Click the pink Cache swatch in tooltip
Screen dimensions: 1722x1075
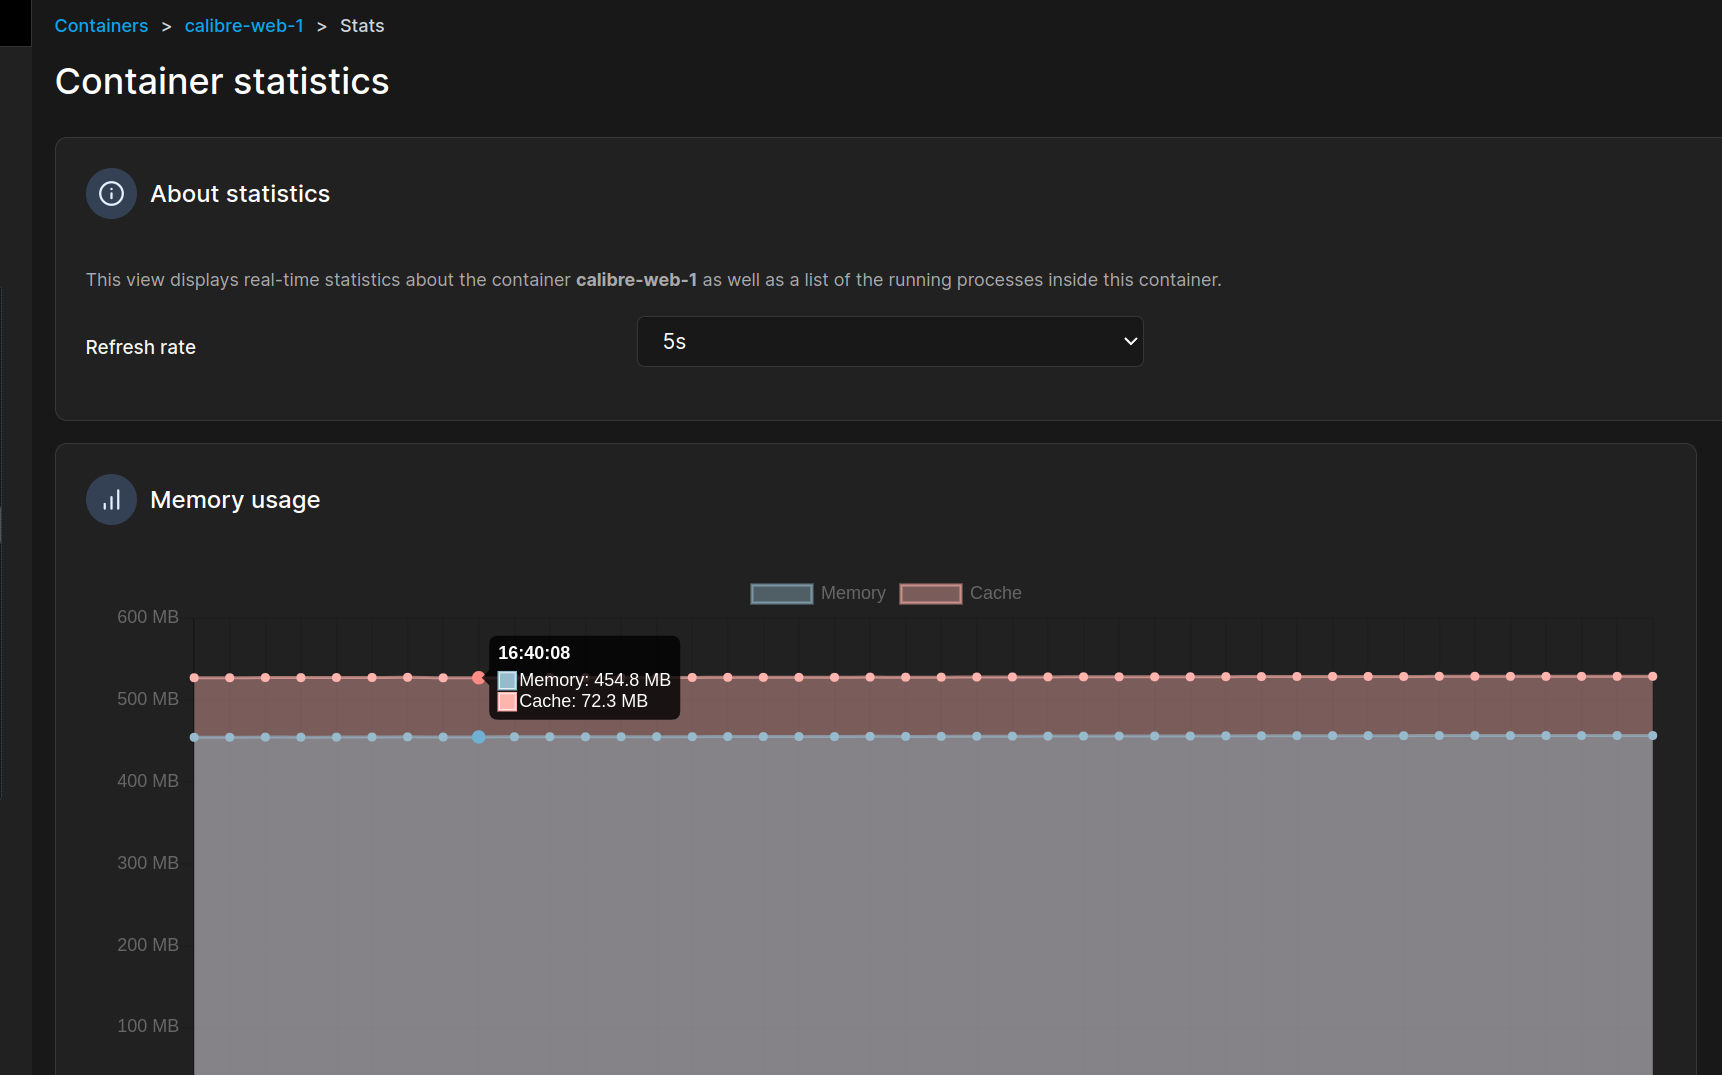(x=507, y=701)
